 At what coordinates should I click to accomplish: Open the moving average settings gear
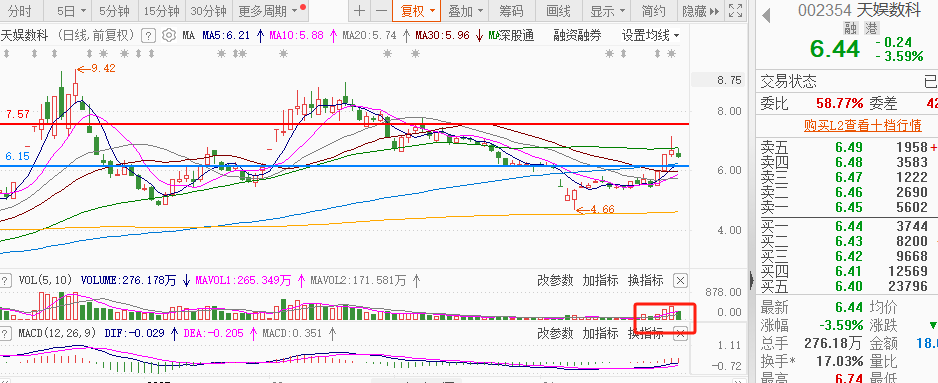click(169, 35)
